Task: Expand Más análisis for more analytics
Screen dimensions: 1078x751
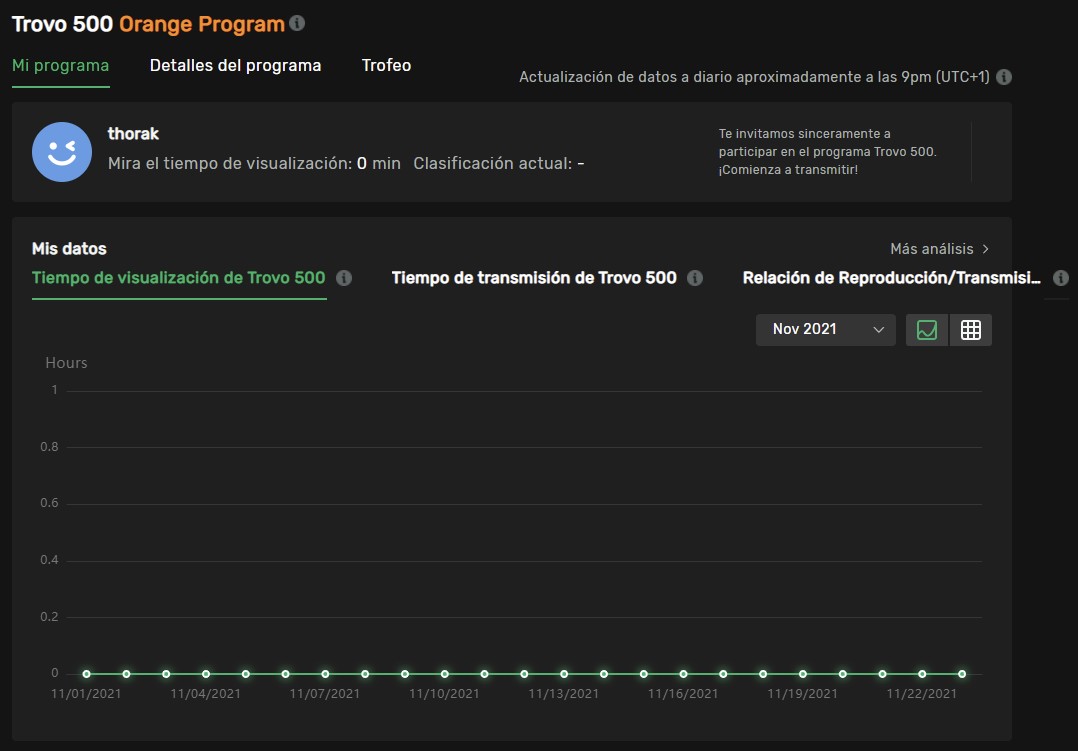Action: tap(938, 248)
